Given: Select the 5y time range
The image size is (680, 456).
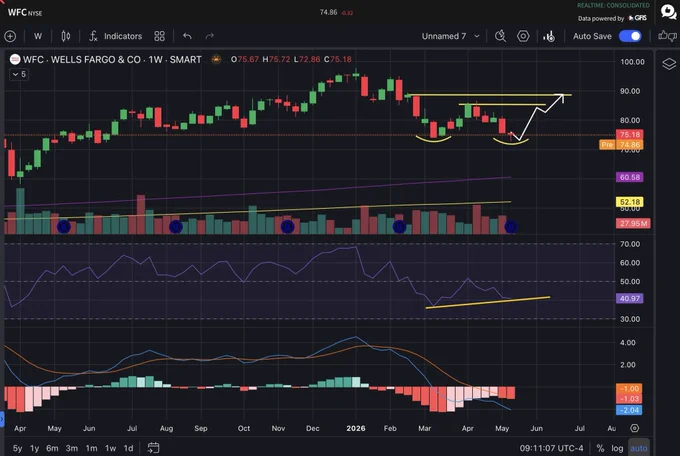Looking at the screenshot, I should tap(17, 448).
